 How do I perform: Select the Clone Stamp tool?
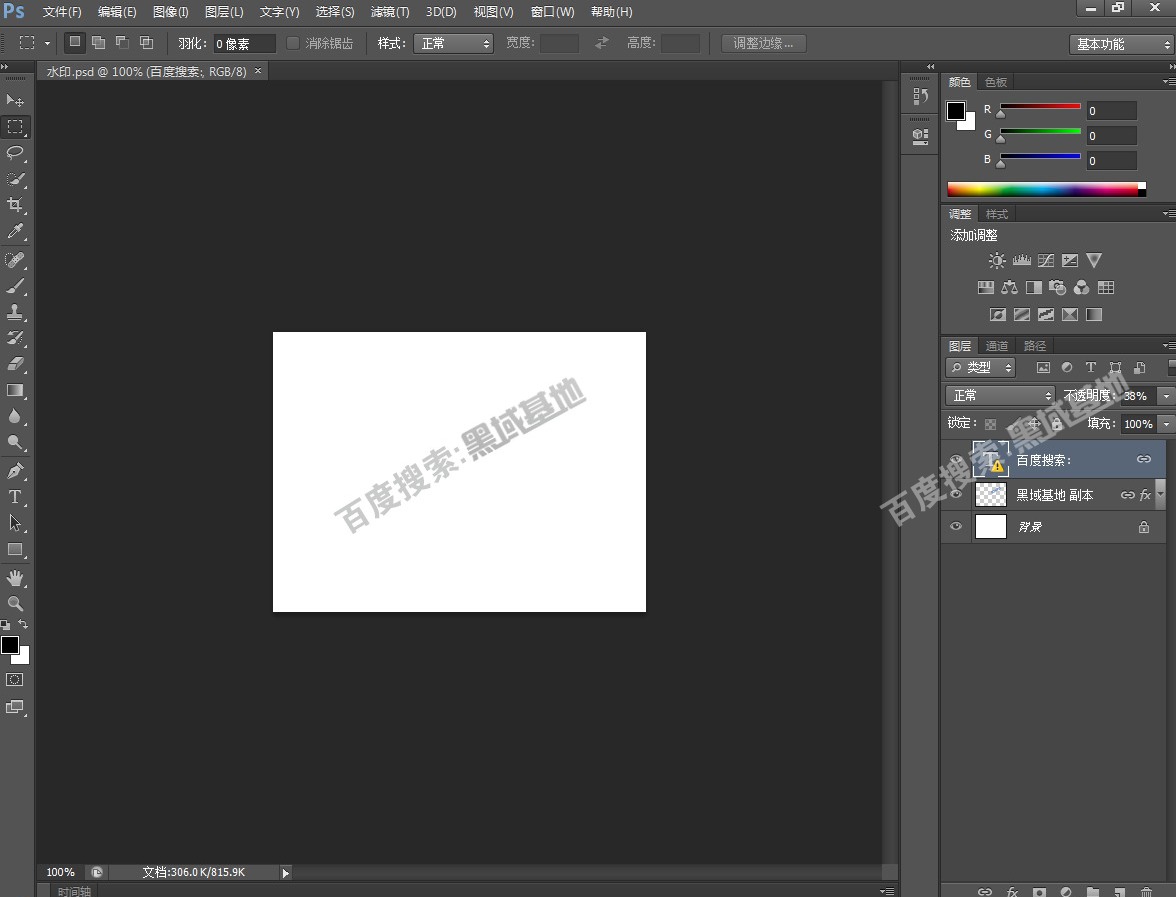pyautogui.click(x=15, y=311)
